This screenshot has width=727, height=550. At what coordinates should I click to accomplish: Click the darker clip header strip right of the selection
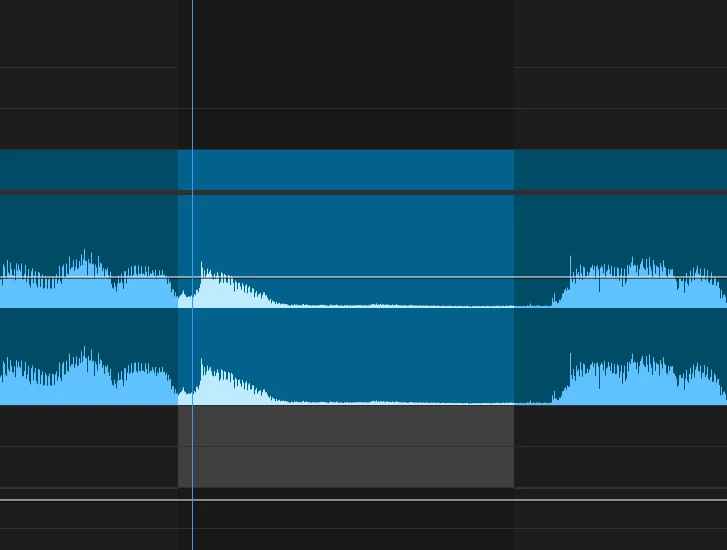[620, 169]
